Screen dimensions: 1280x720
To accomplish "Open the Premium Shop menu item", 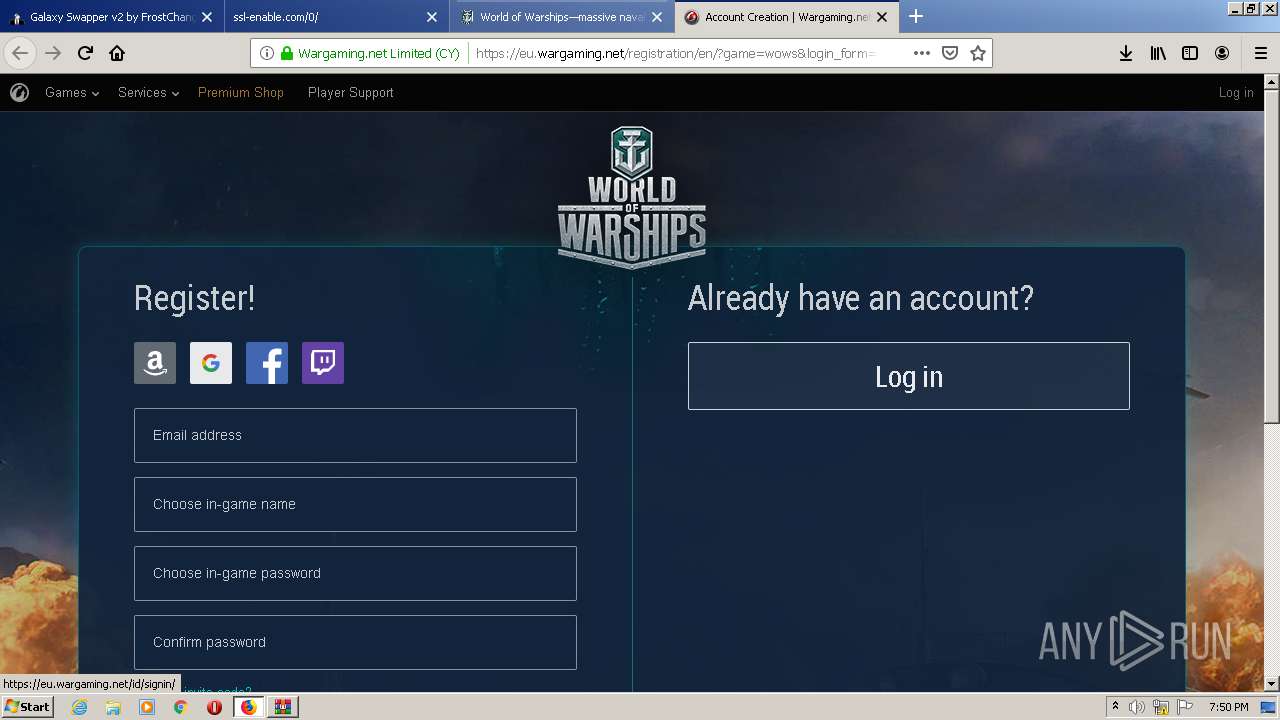I will click(241, 93).
